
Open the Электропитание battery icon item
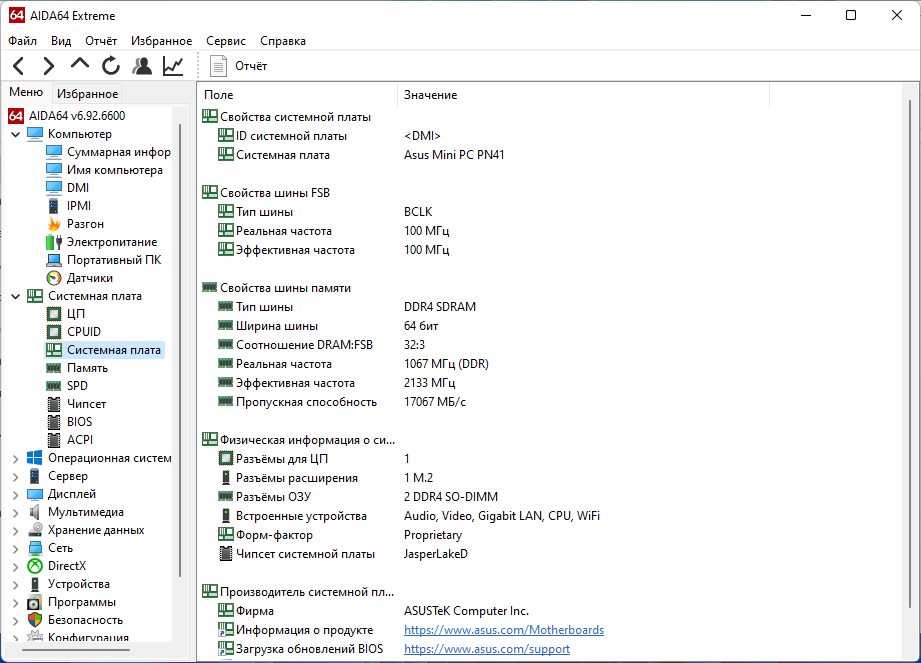tap(54, 242)
